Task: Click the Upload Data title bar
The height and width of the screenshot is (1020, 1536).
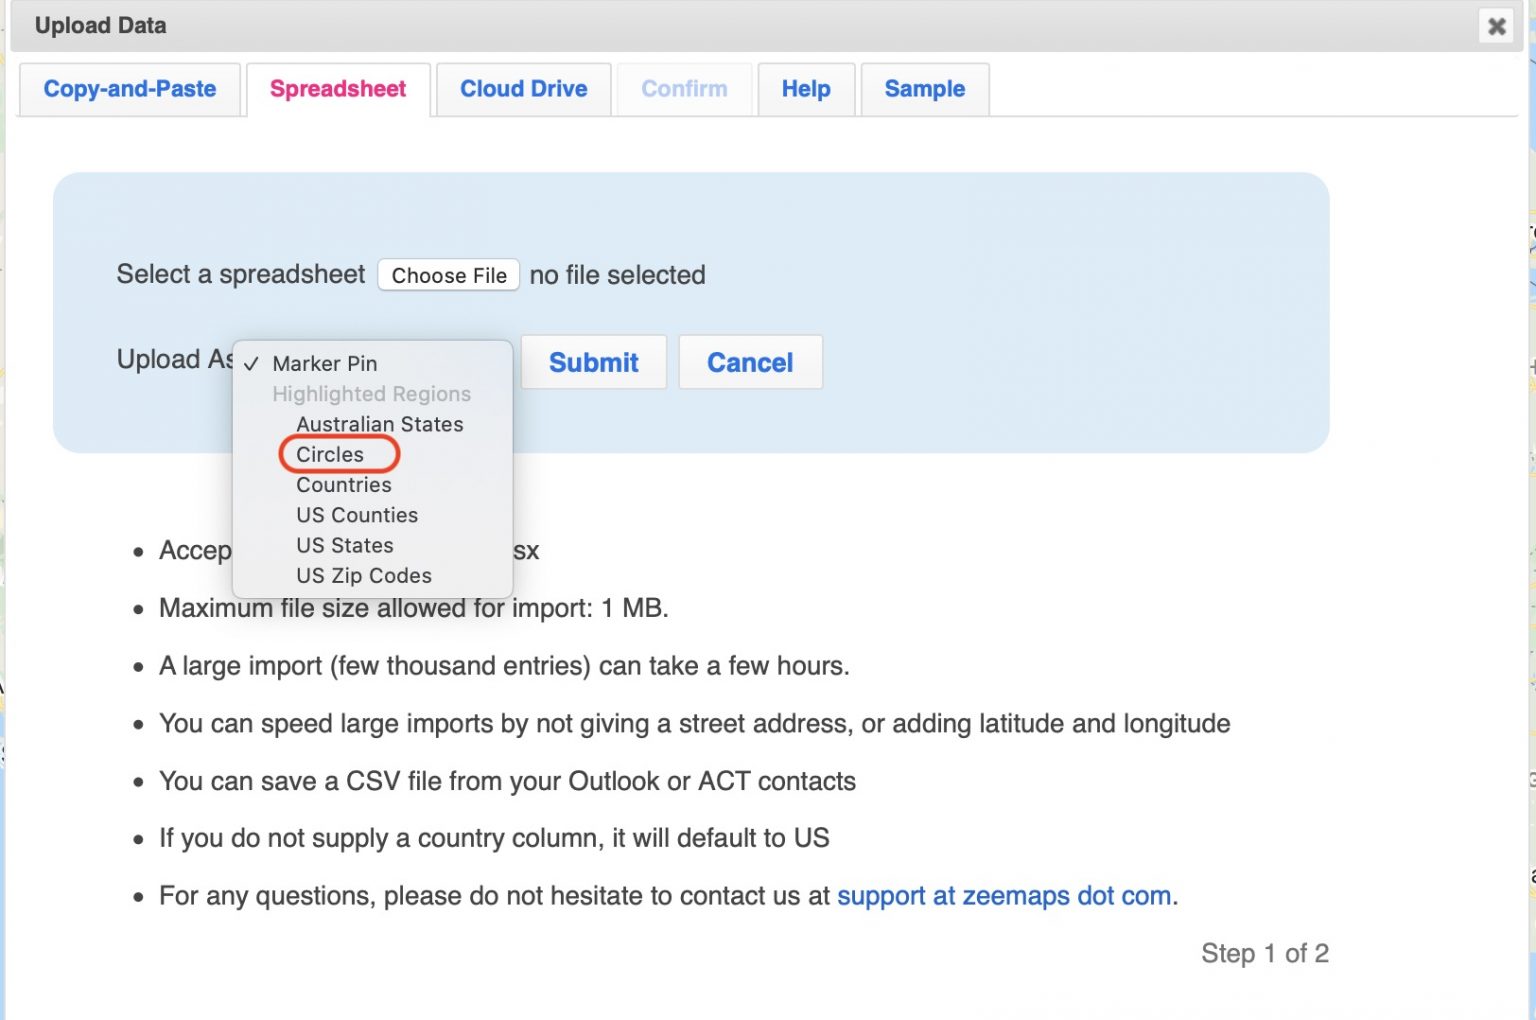Action: [x=100, y=26]
